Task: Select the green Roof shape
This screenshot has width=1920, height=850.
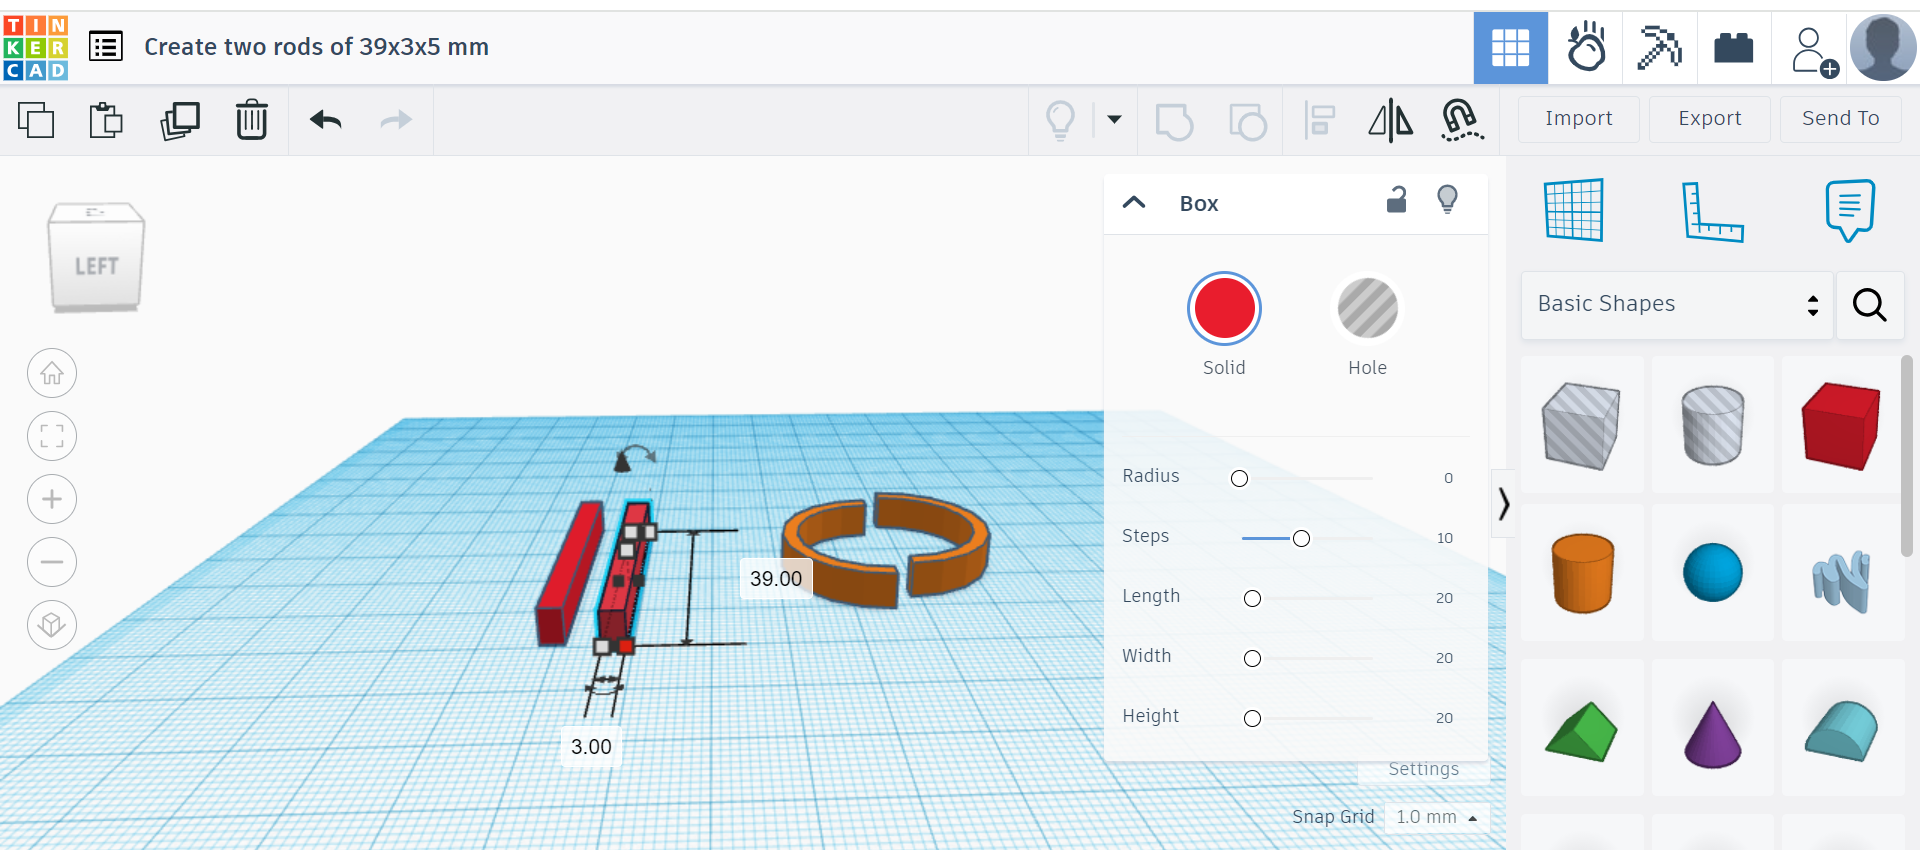Action: (x=1582, y=728)
